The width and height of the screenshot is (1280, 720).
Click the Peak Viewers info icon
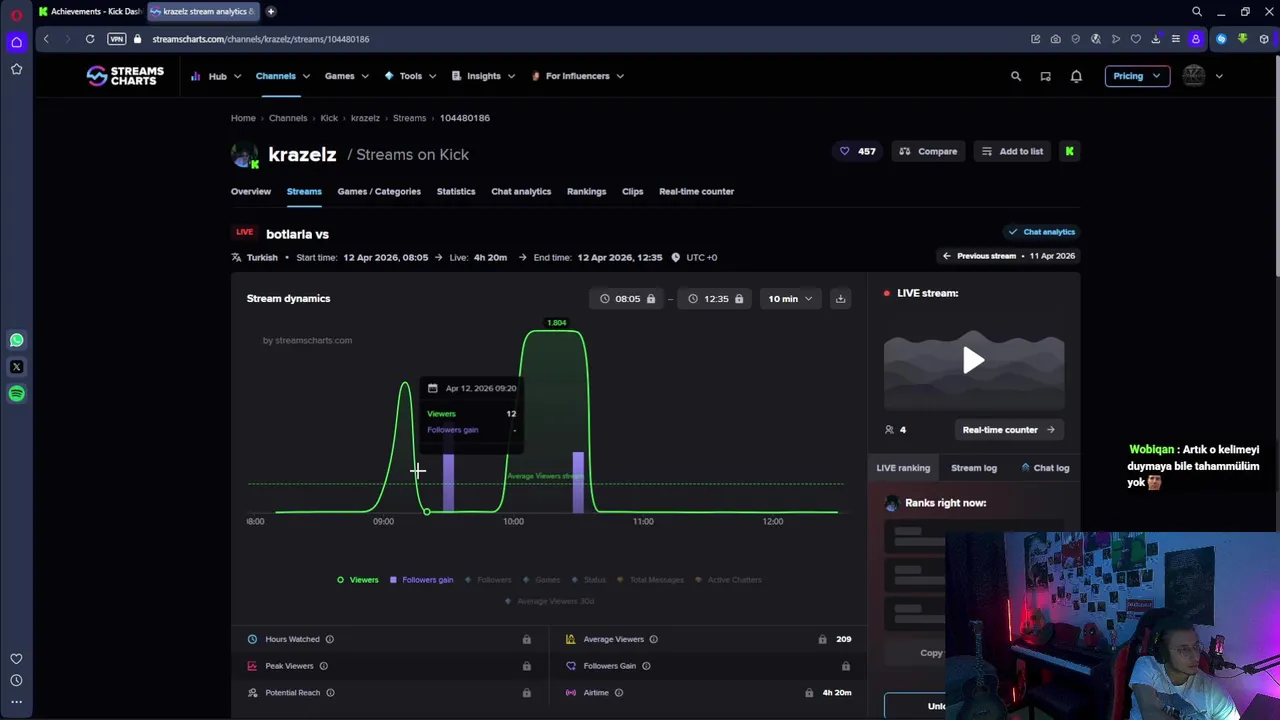tap(323, 666)
